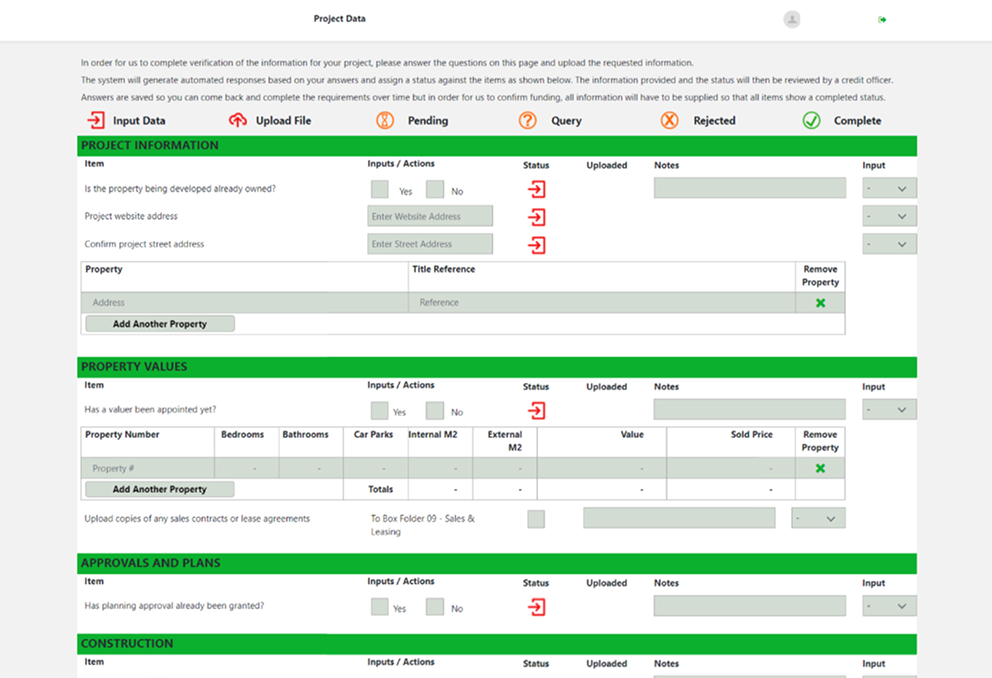Click the PROPERTY VALUES section header
Screen dimensions: 992x678
click(497, 367)
